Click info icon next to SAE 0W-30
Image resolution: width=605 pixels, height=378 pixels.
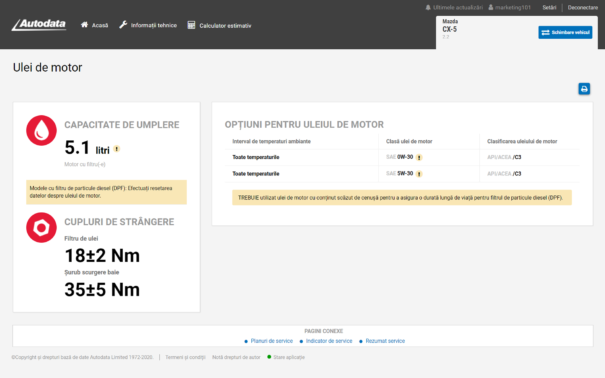click(x=419, y=157)
